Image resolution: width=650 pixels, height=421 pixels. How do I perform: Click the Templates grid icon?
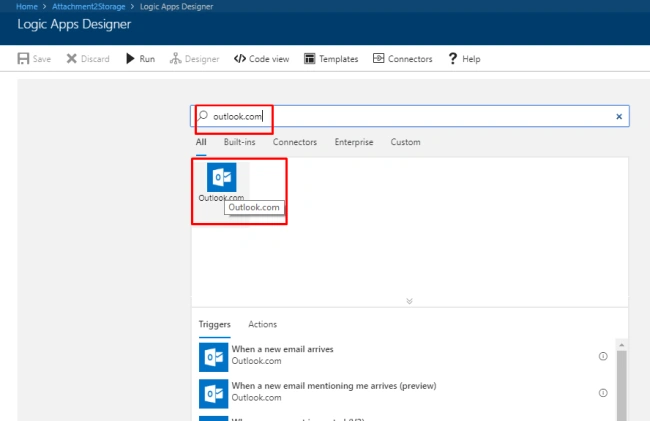point(310,58)
